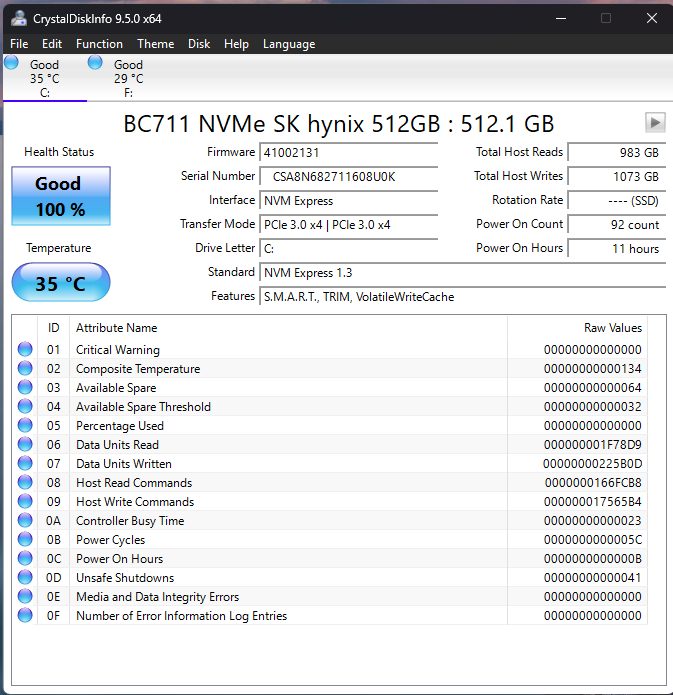Viewport: 673px width, 695px height.
Task: Click the status orb for Percentage Used
Action: tap(25, 426)
